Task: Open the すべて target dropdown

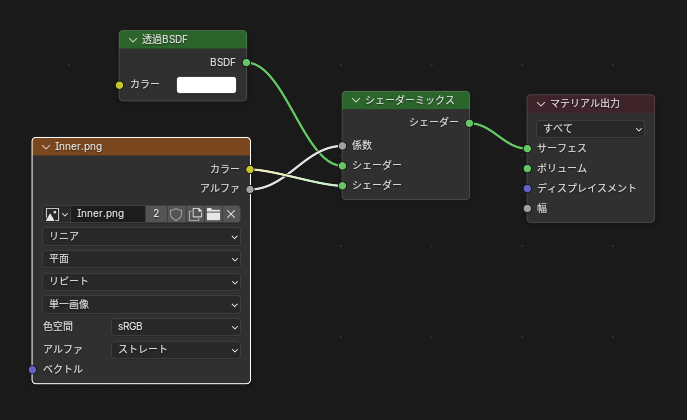Action: click(x=590, y=129)
